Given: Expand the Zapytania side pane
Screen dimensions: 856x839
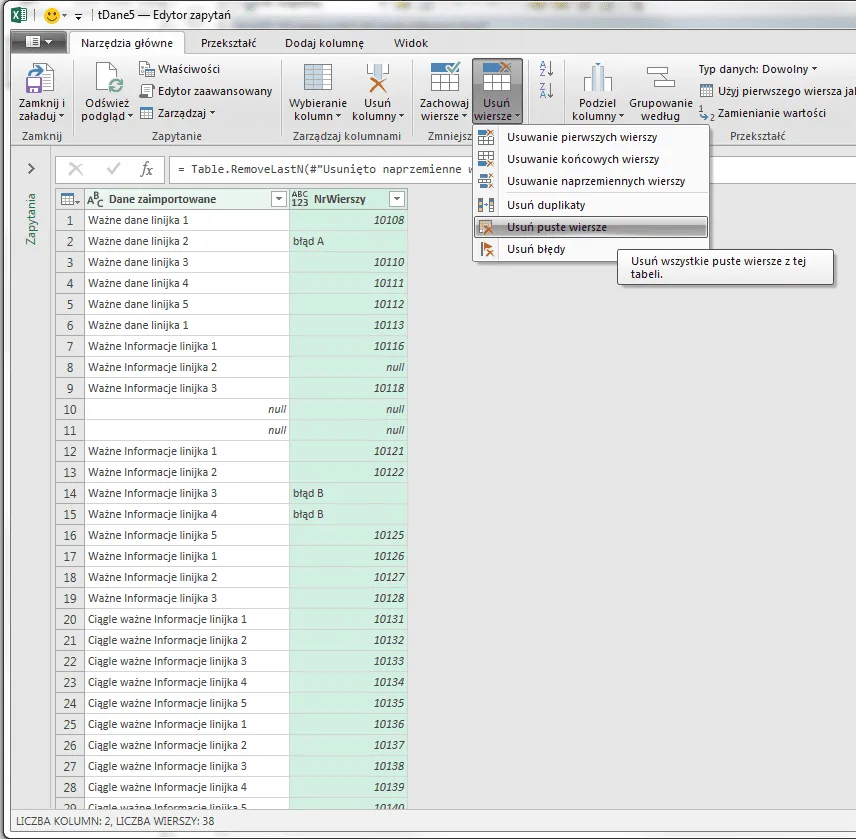Looking at the screenshot, I should [x=31, y=169].
